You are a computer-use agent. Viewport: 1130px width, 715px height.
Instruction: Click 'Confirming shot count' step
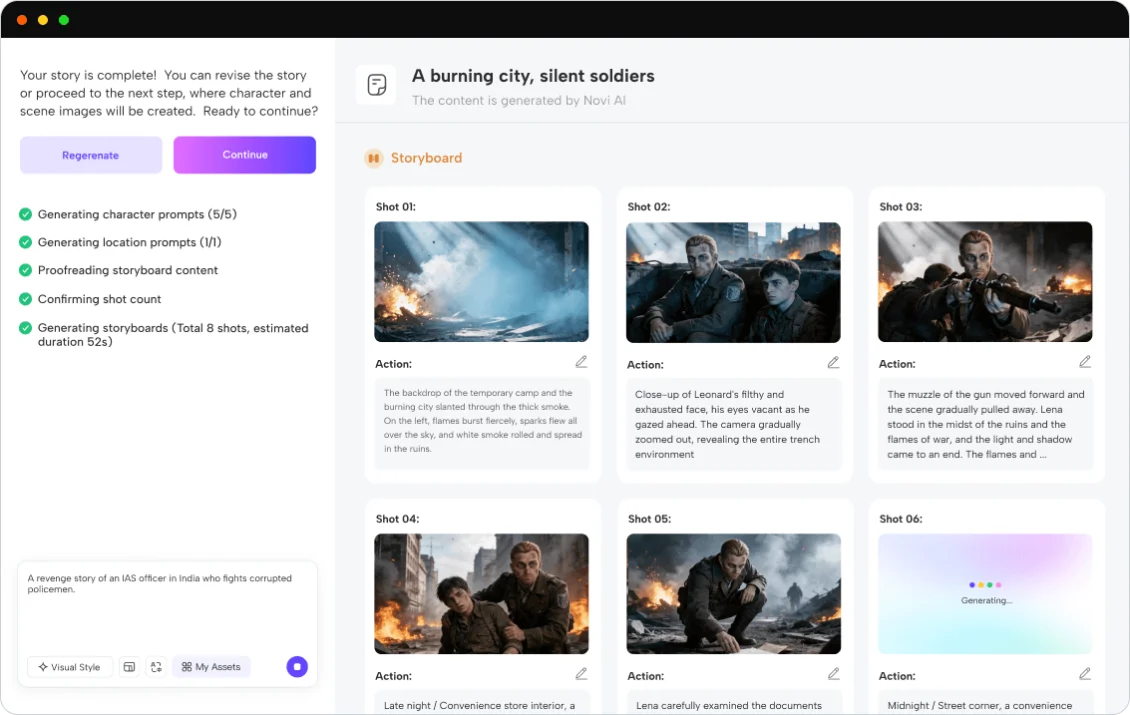(99, 299)
